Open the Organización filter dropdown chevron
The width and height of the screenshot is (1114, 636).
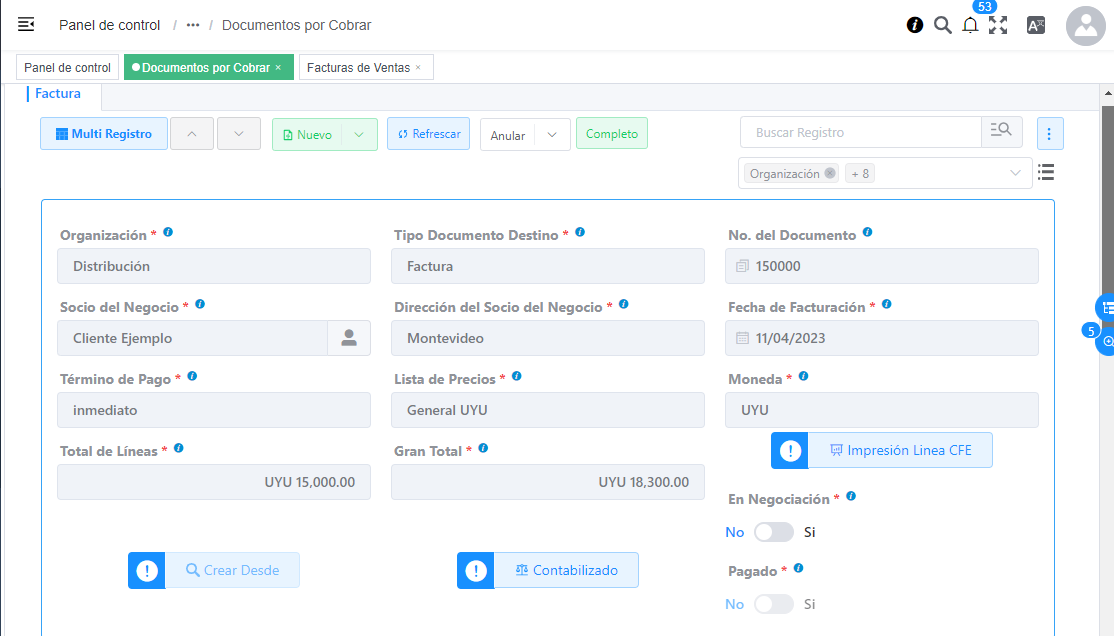[1016, 173]
